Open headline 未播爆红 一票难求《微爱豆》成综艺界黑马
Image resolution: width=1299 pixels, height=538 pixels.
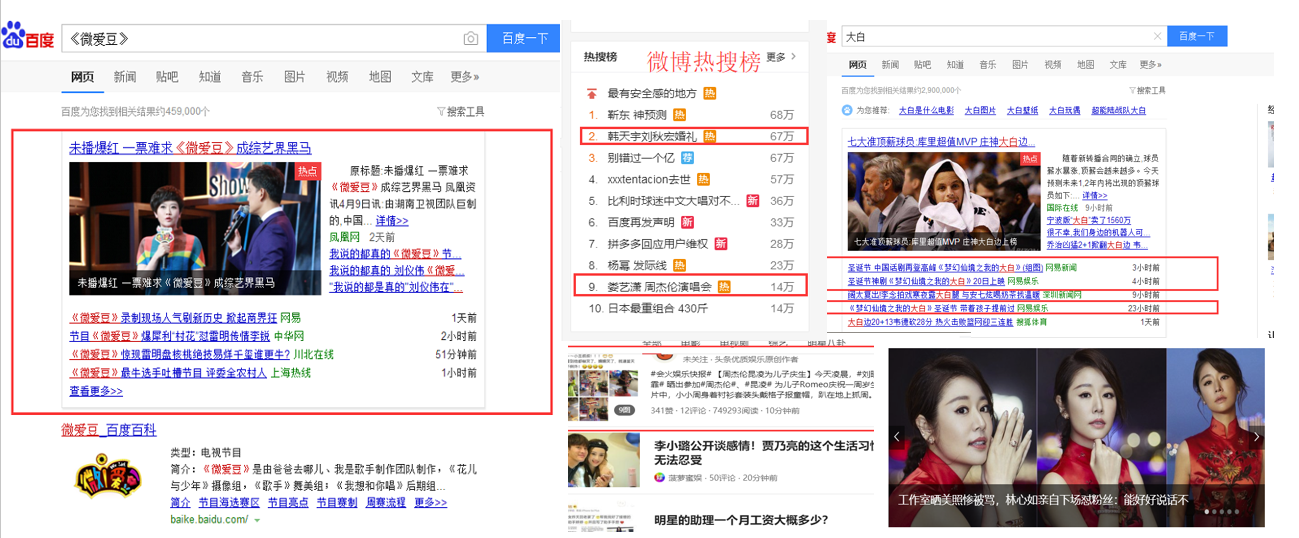[190, 147]
